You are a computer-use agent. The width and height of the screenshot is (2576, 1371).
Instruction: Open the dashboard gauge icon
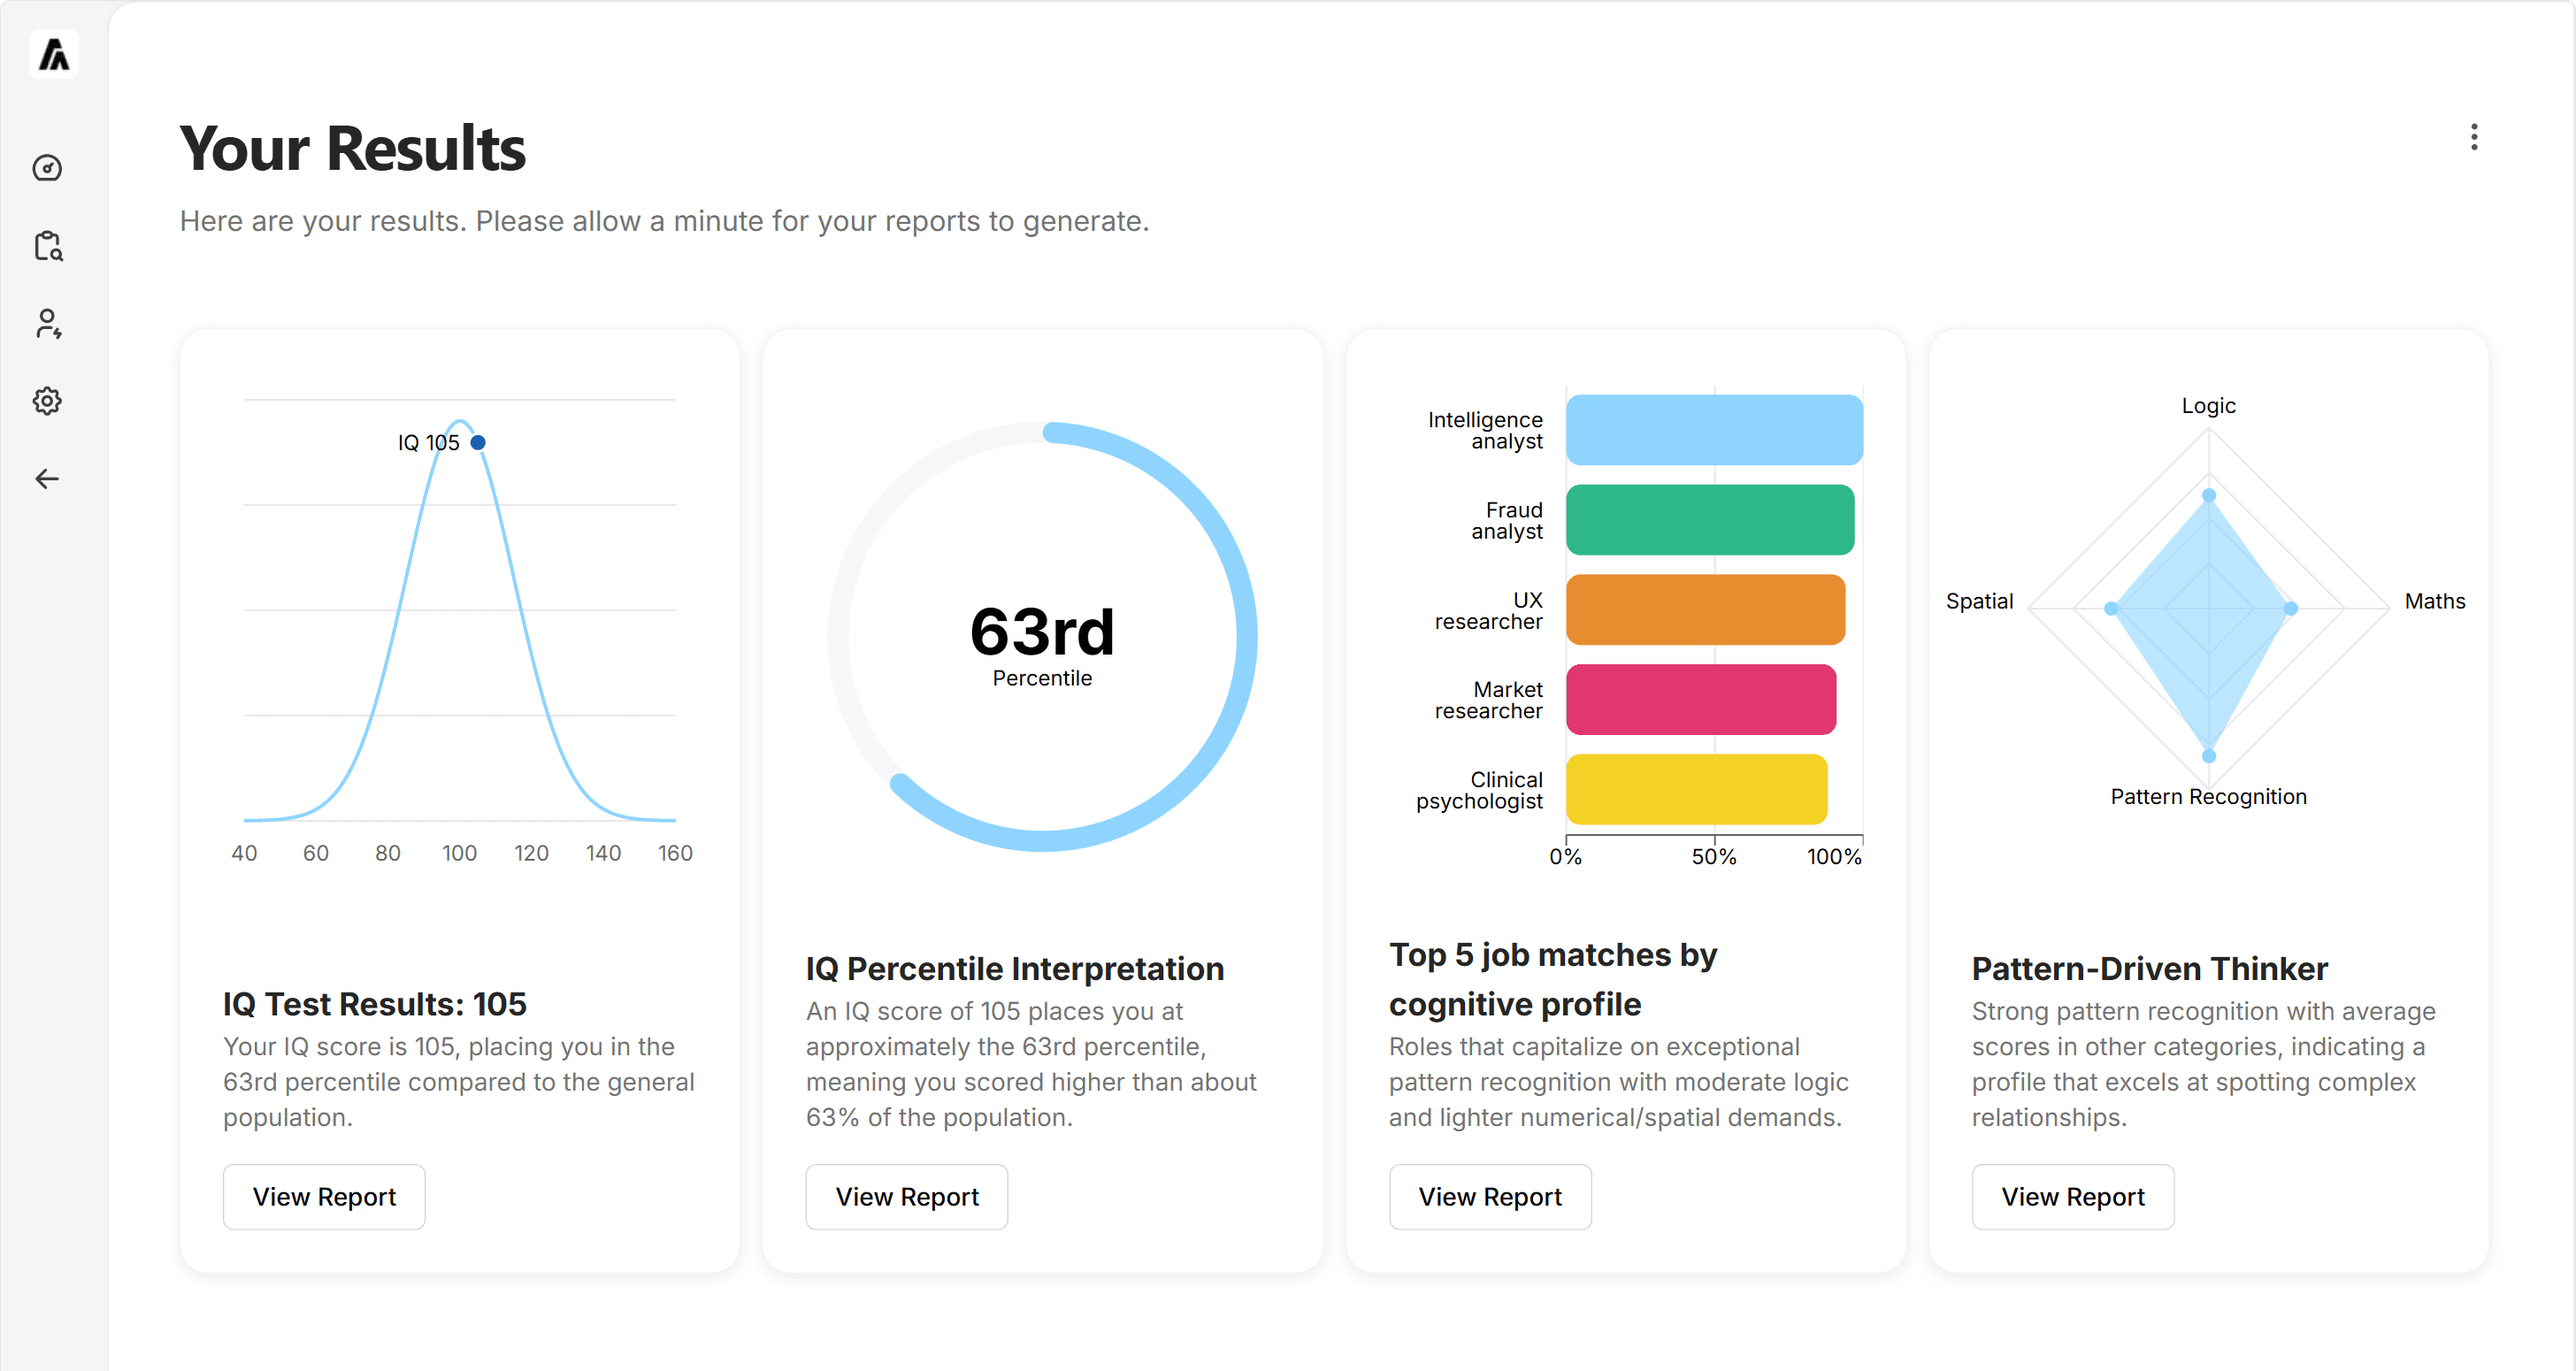coord(47,168)
